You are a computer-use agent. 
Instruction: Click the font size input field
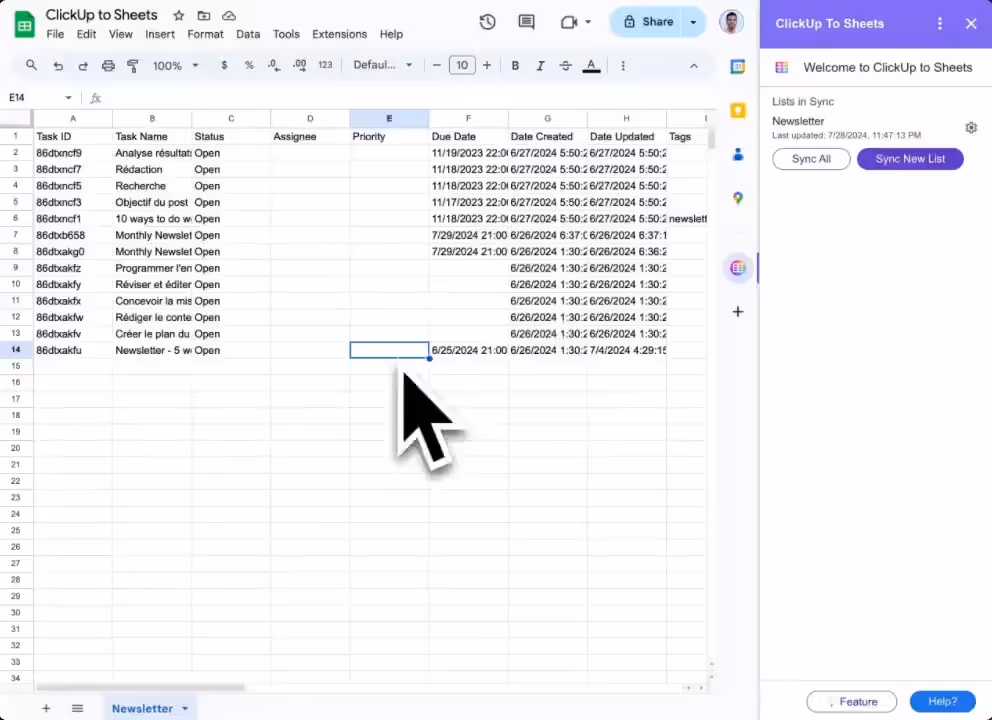[x=461, y=66]
